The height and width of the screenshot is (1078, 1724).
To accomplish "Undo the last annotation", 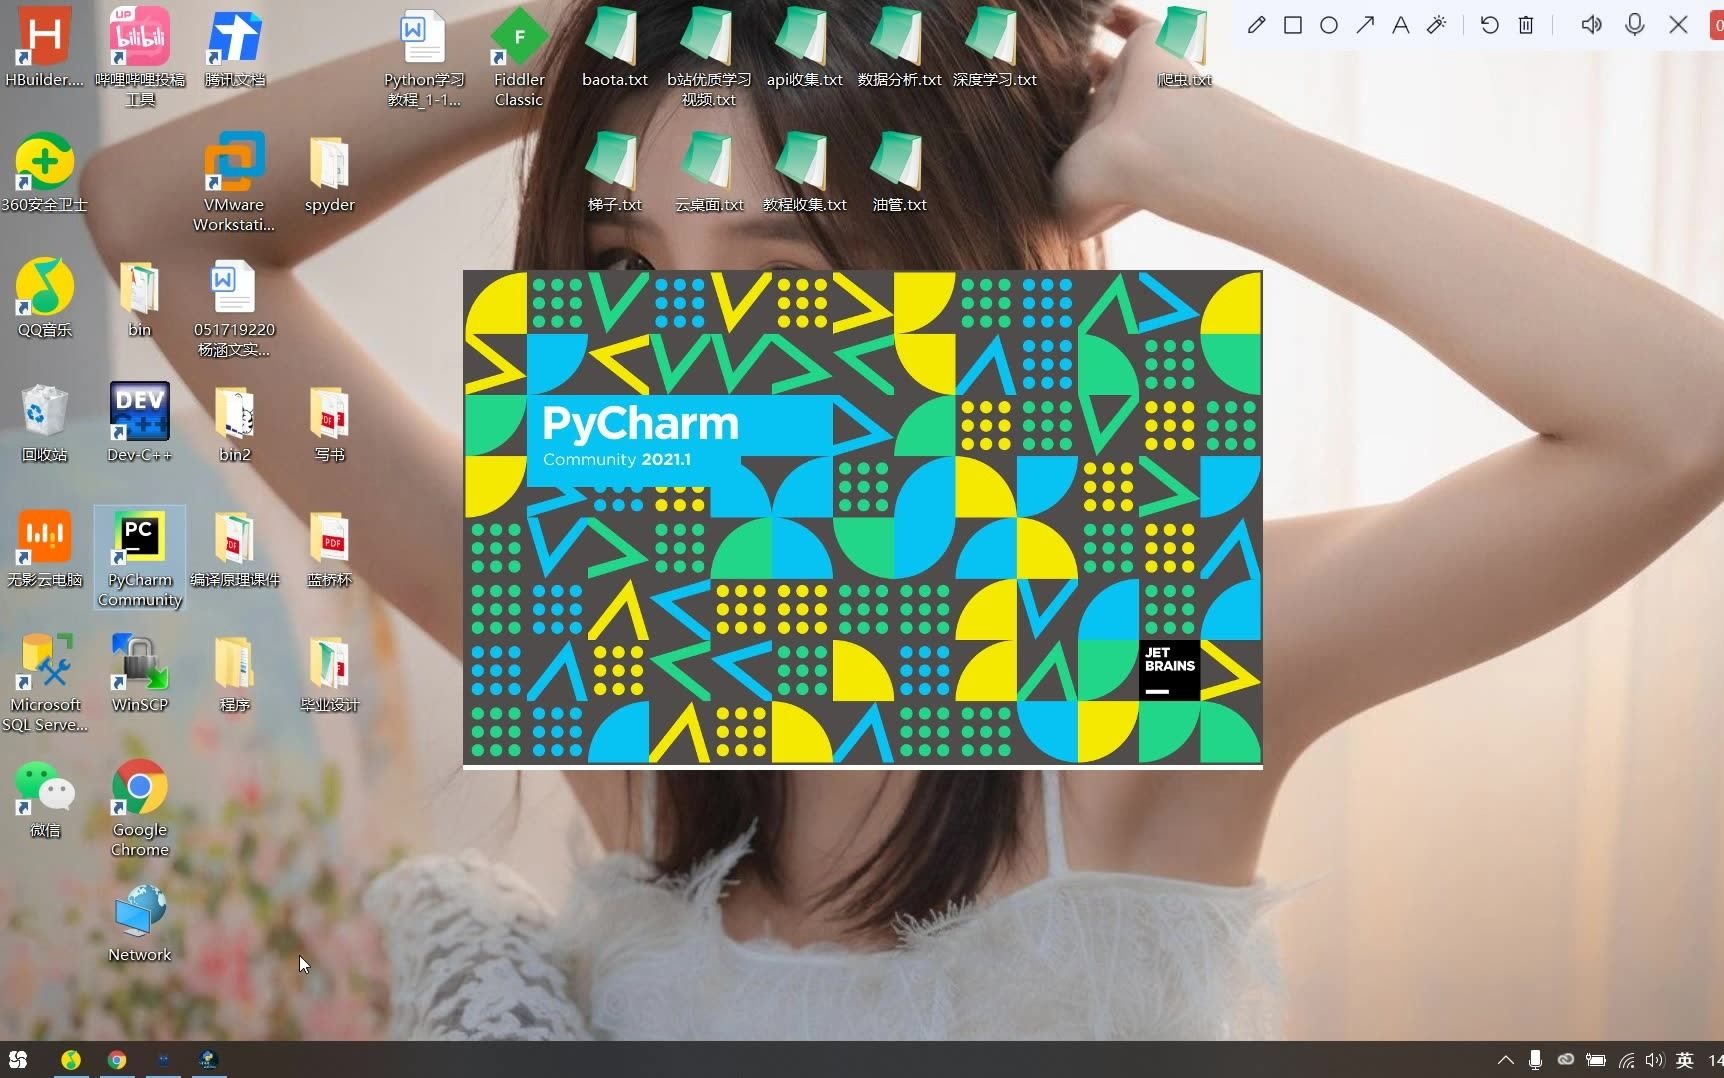I will point(1490,25).
